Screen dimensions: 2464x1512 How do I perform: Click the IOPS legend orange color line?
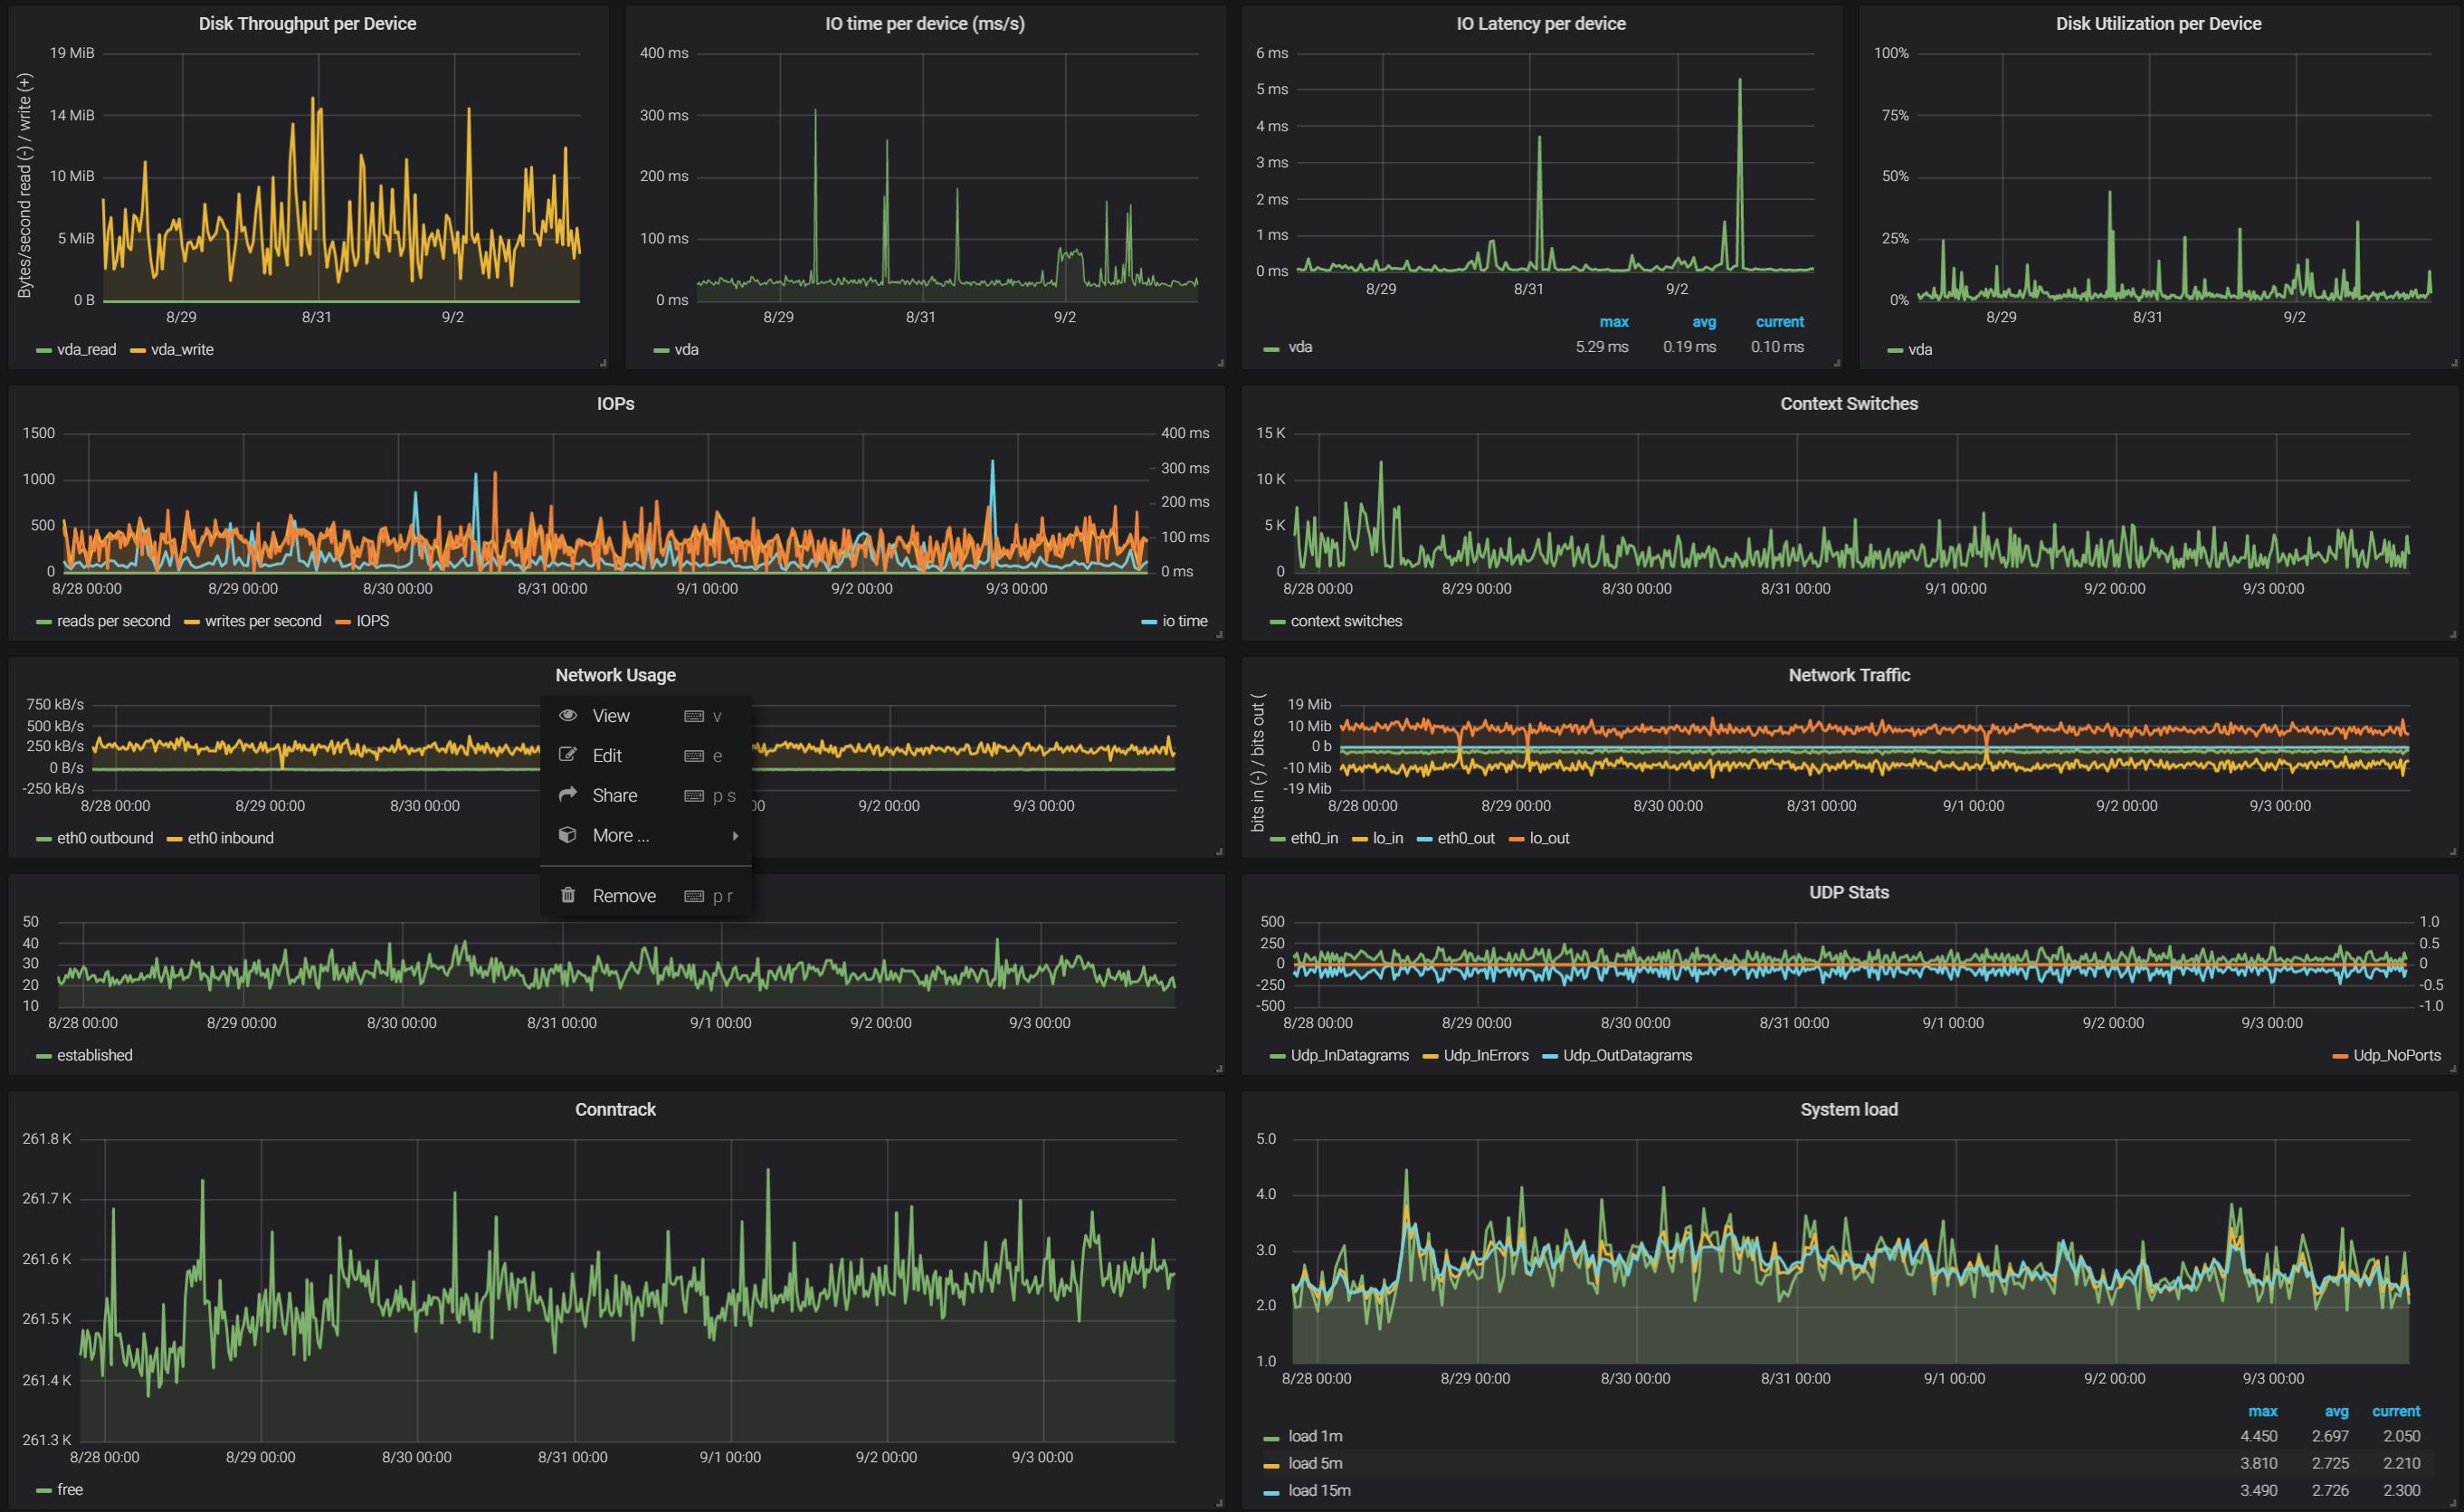[x=343, y=622]
